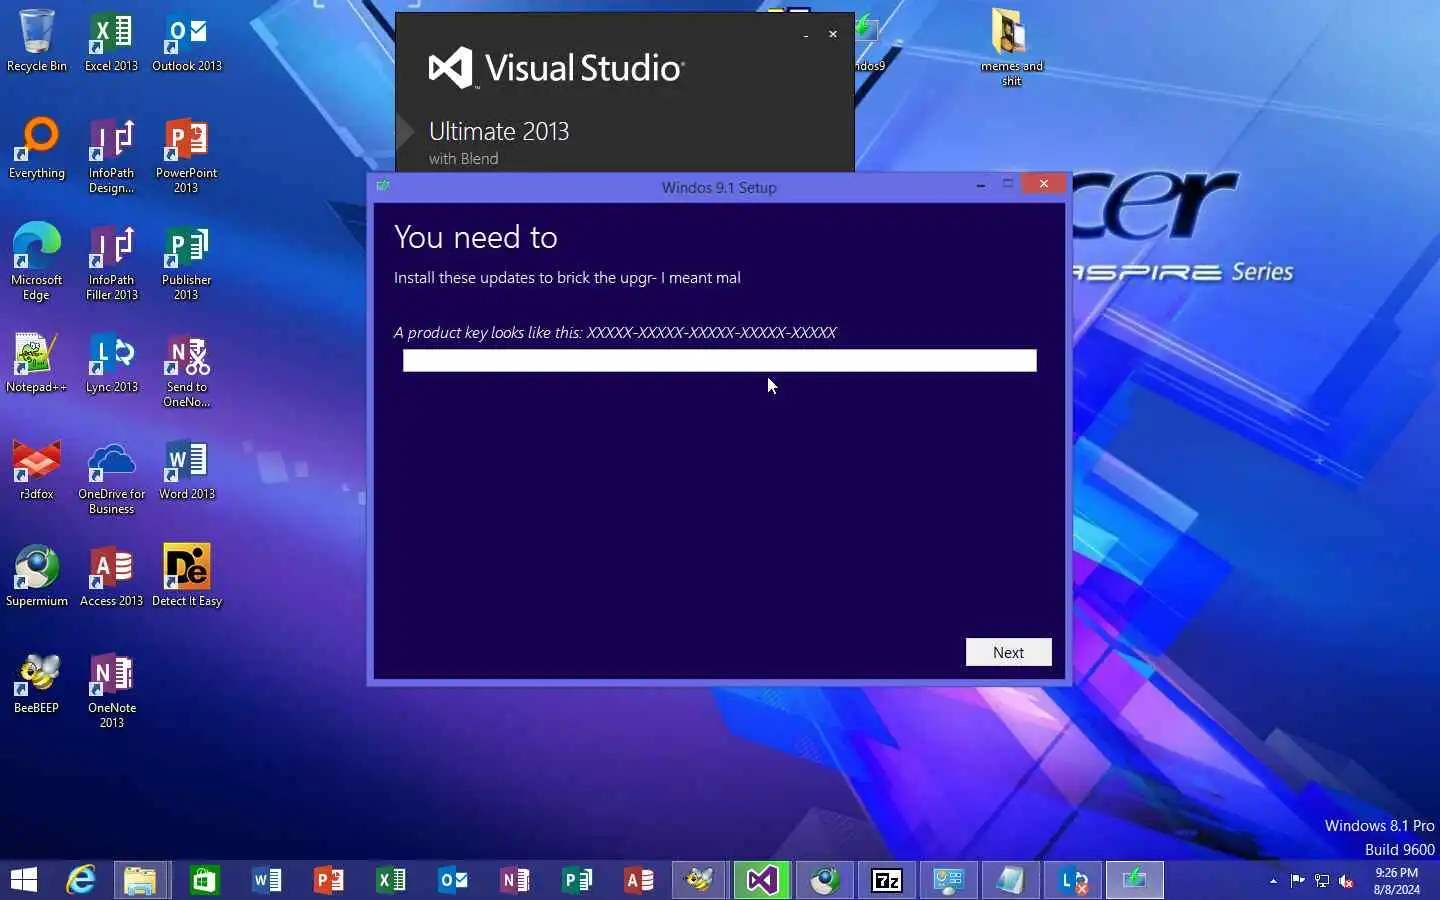
Task: Select Word 2013 desktop shortcut
Action: (x=186, y=469)
